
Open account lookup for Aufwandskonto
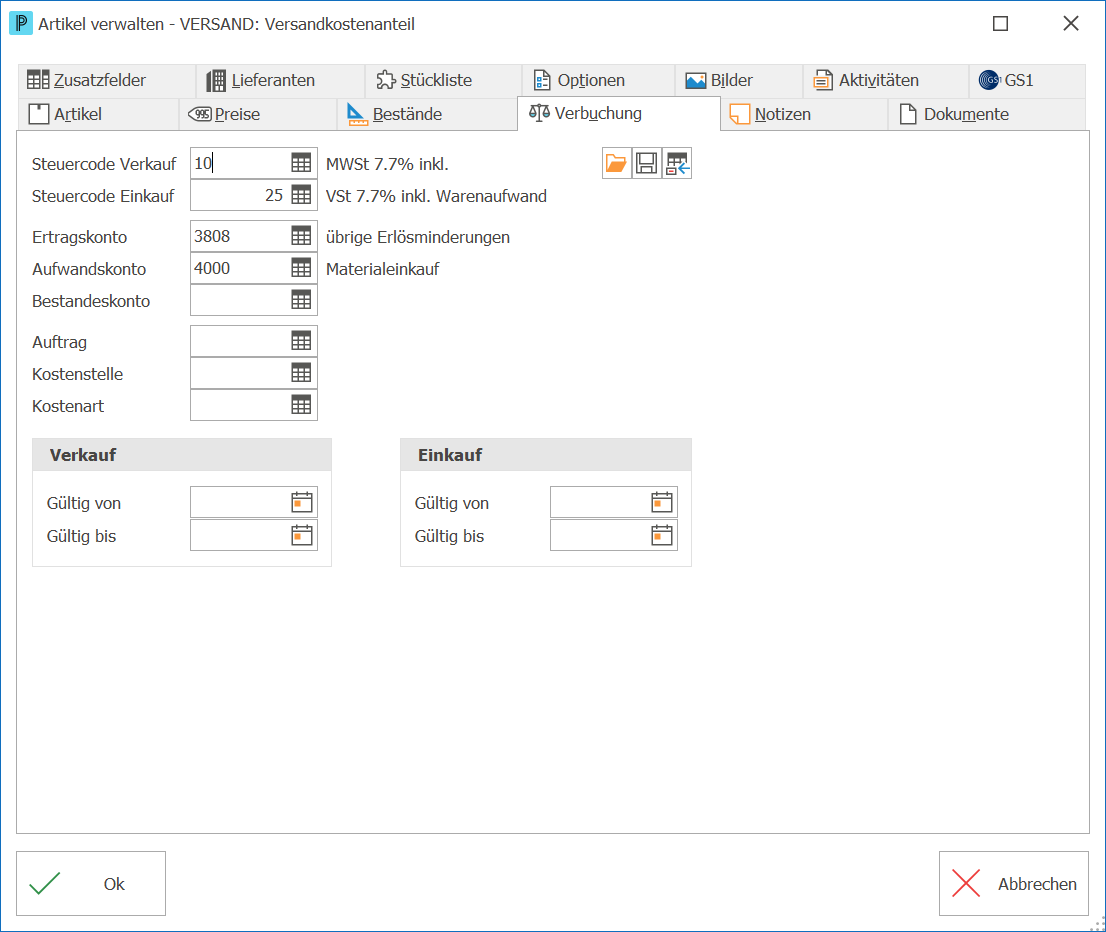tap(301, 268)
